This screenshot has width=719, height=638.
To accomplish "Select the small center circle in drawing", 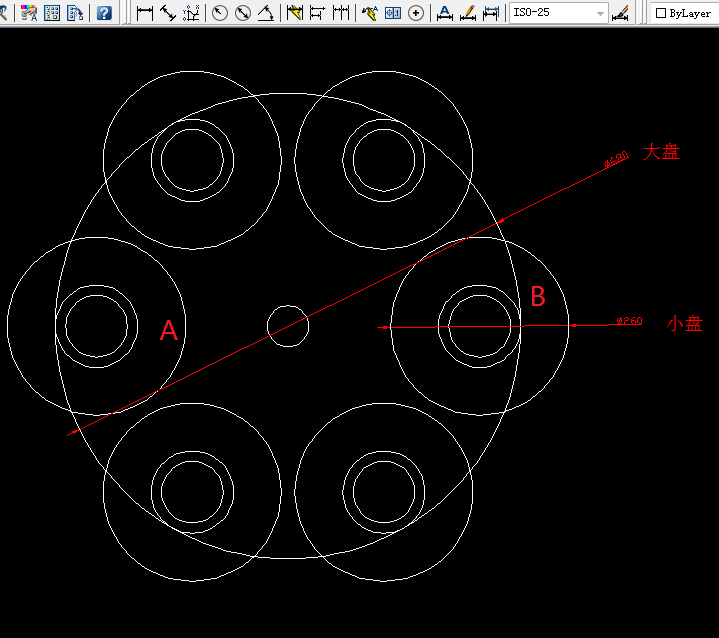I will point(288,306).
